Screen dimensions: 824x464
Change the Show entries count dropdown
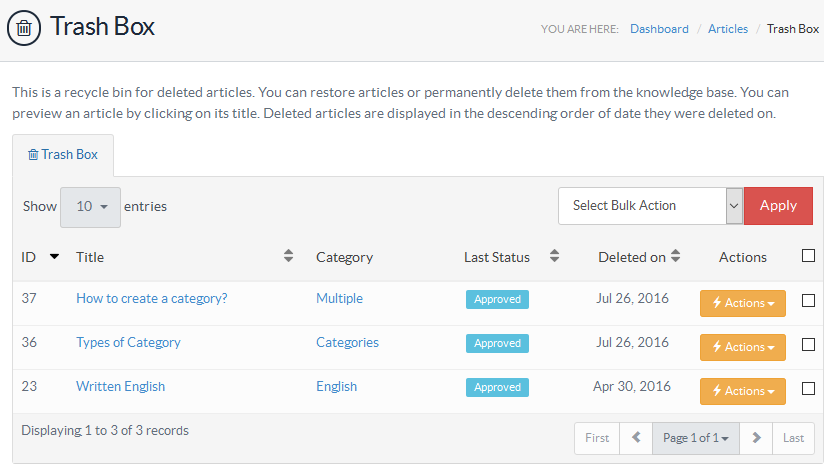(x=90, y=207)
